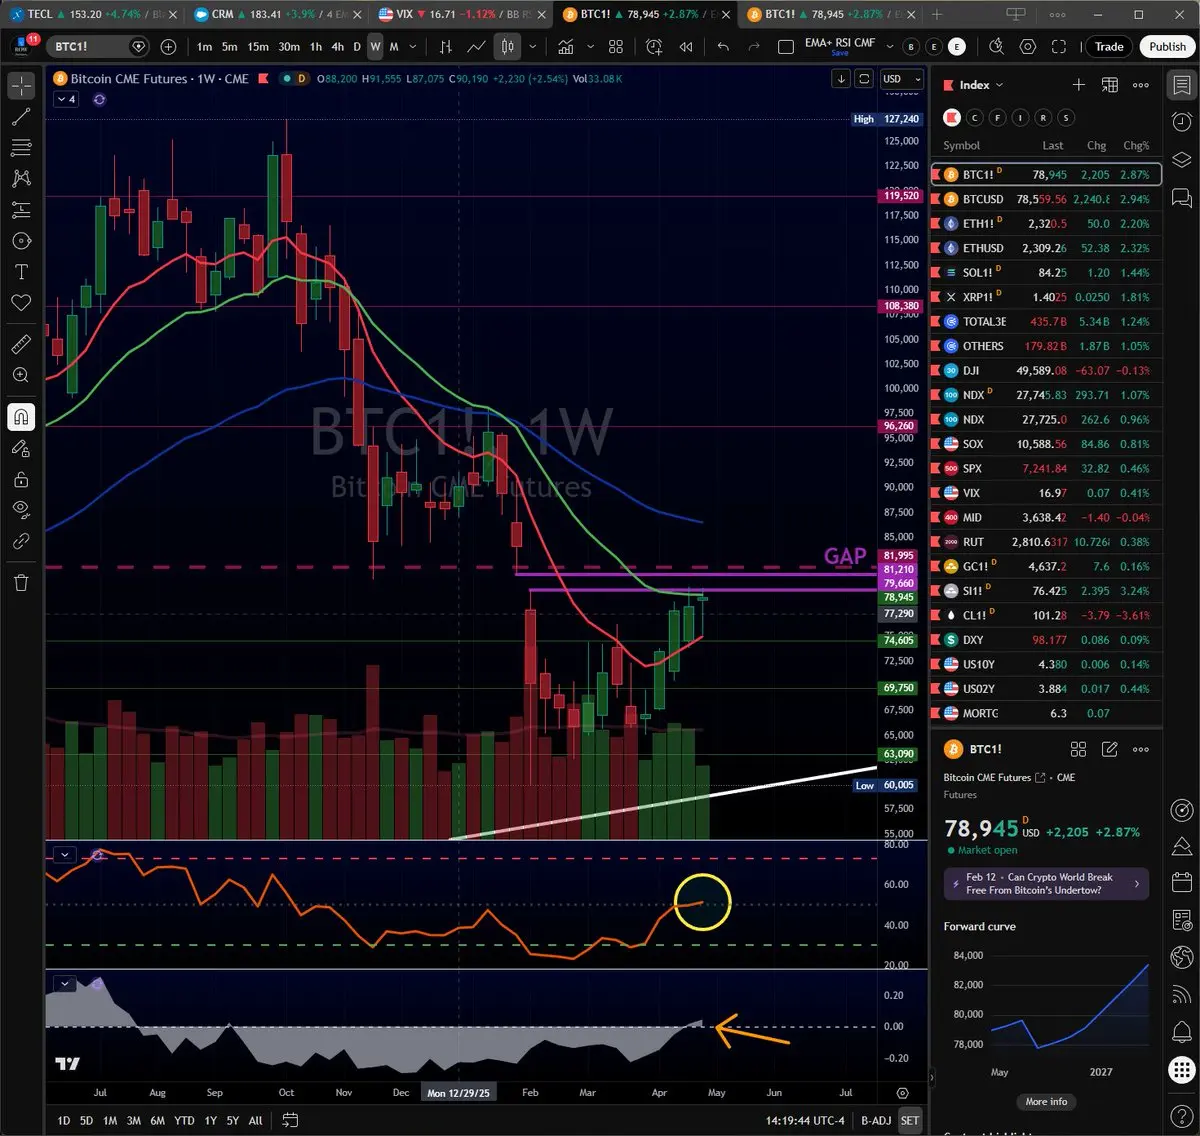Sort watchlist by Chg% column header

pyautogui.click(x=1136, y=146)
